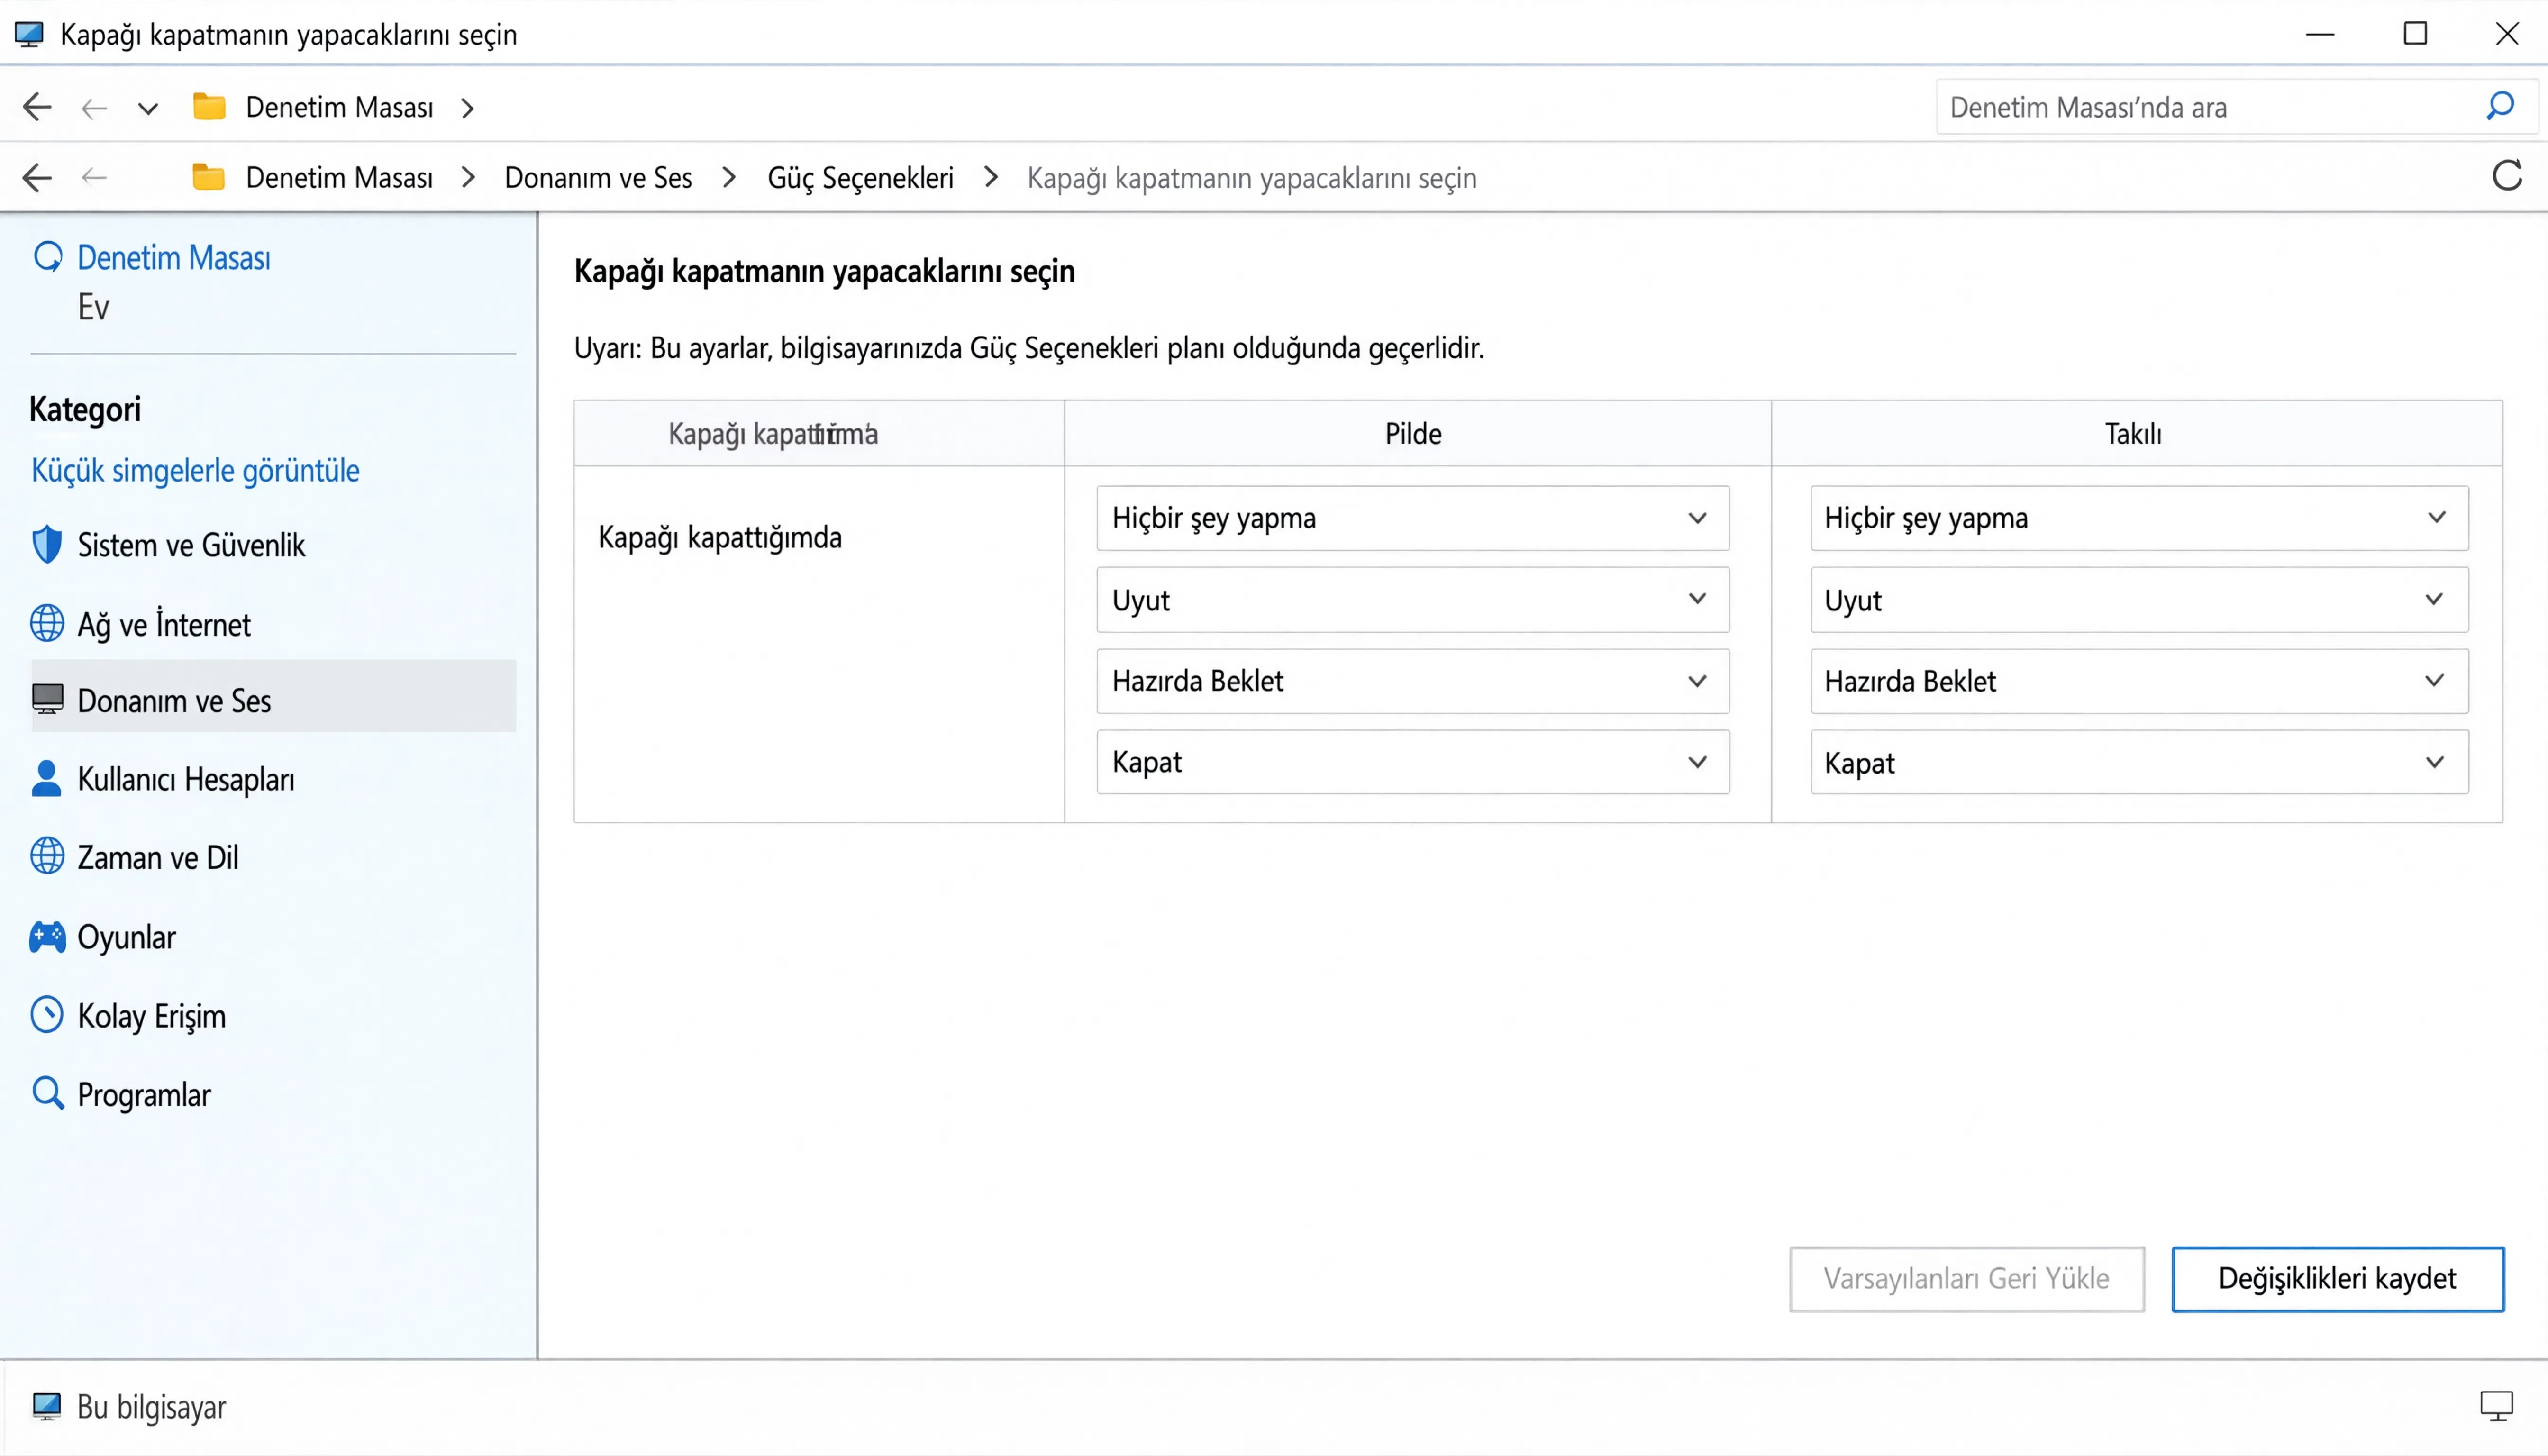Viewport: 2548px width, 1456px height.
Task: Click the 'Ev' text in the sidebar
Action: [x=93, y=307]
